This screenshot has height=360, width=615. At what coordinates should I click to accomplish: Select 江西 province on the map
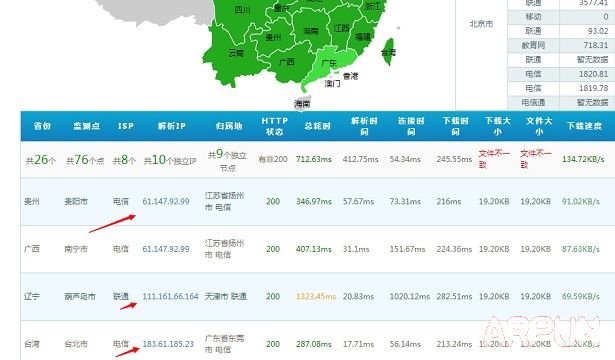coord(341,28)
